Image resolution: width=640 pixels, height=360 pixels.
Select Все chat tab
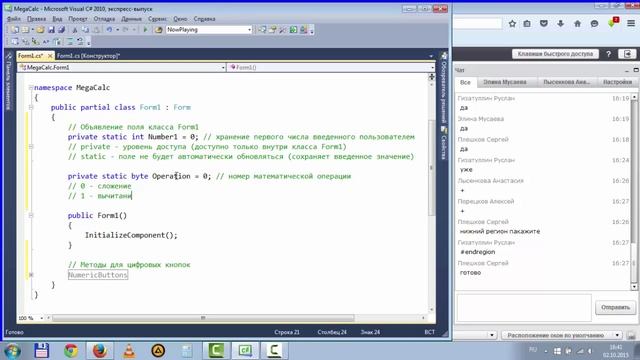[465, 82]
